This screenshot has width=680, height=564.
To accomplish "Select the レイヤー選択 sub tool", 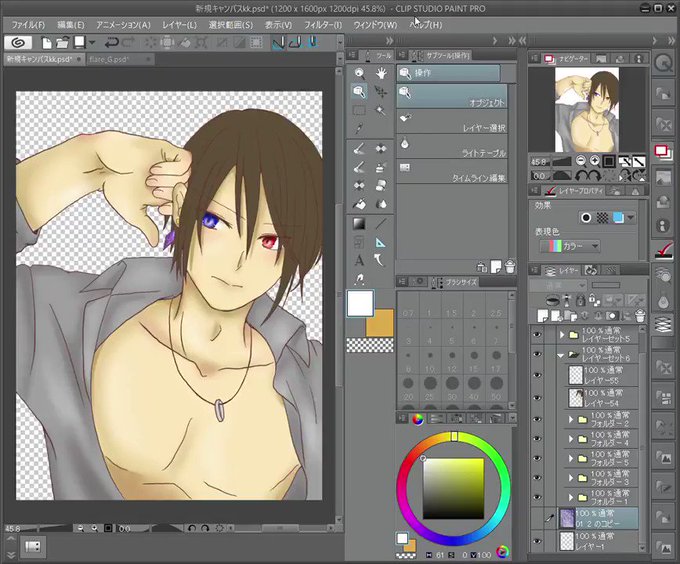I will (451, 121).
